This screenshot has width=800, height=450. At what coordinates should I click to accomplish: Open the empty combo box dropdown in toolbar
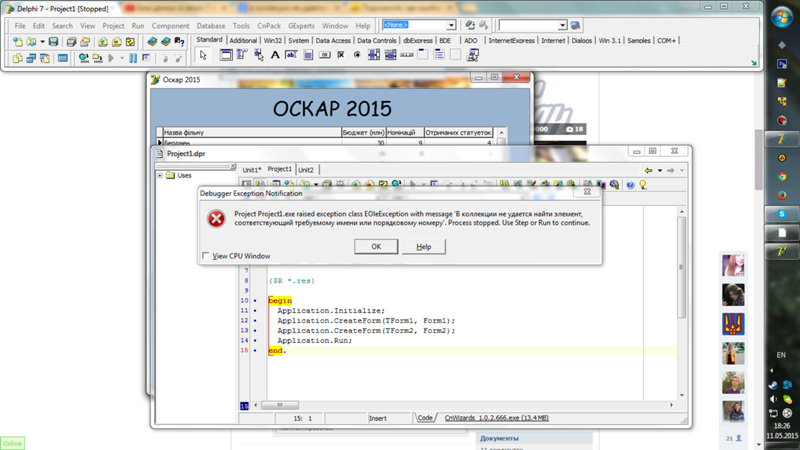(562, 25)
